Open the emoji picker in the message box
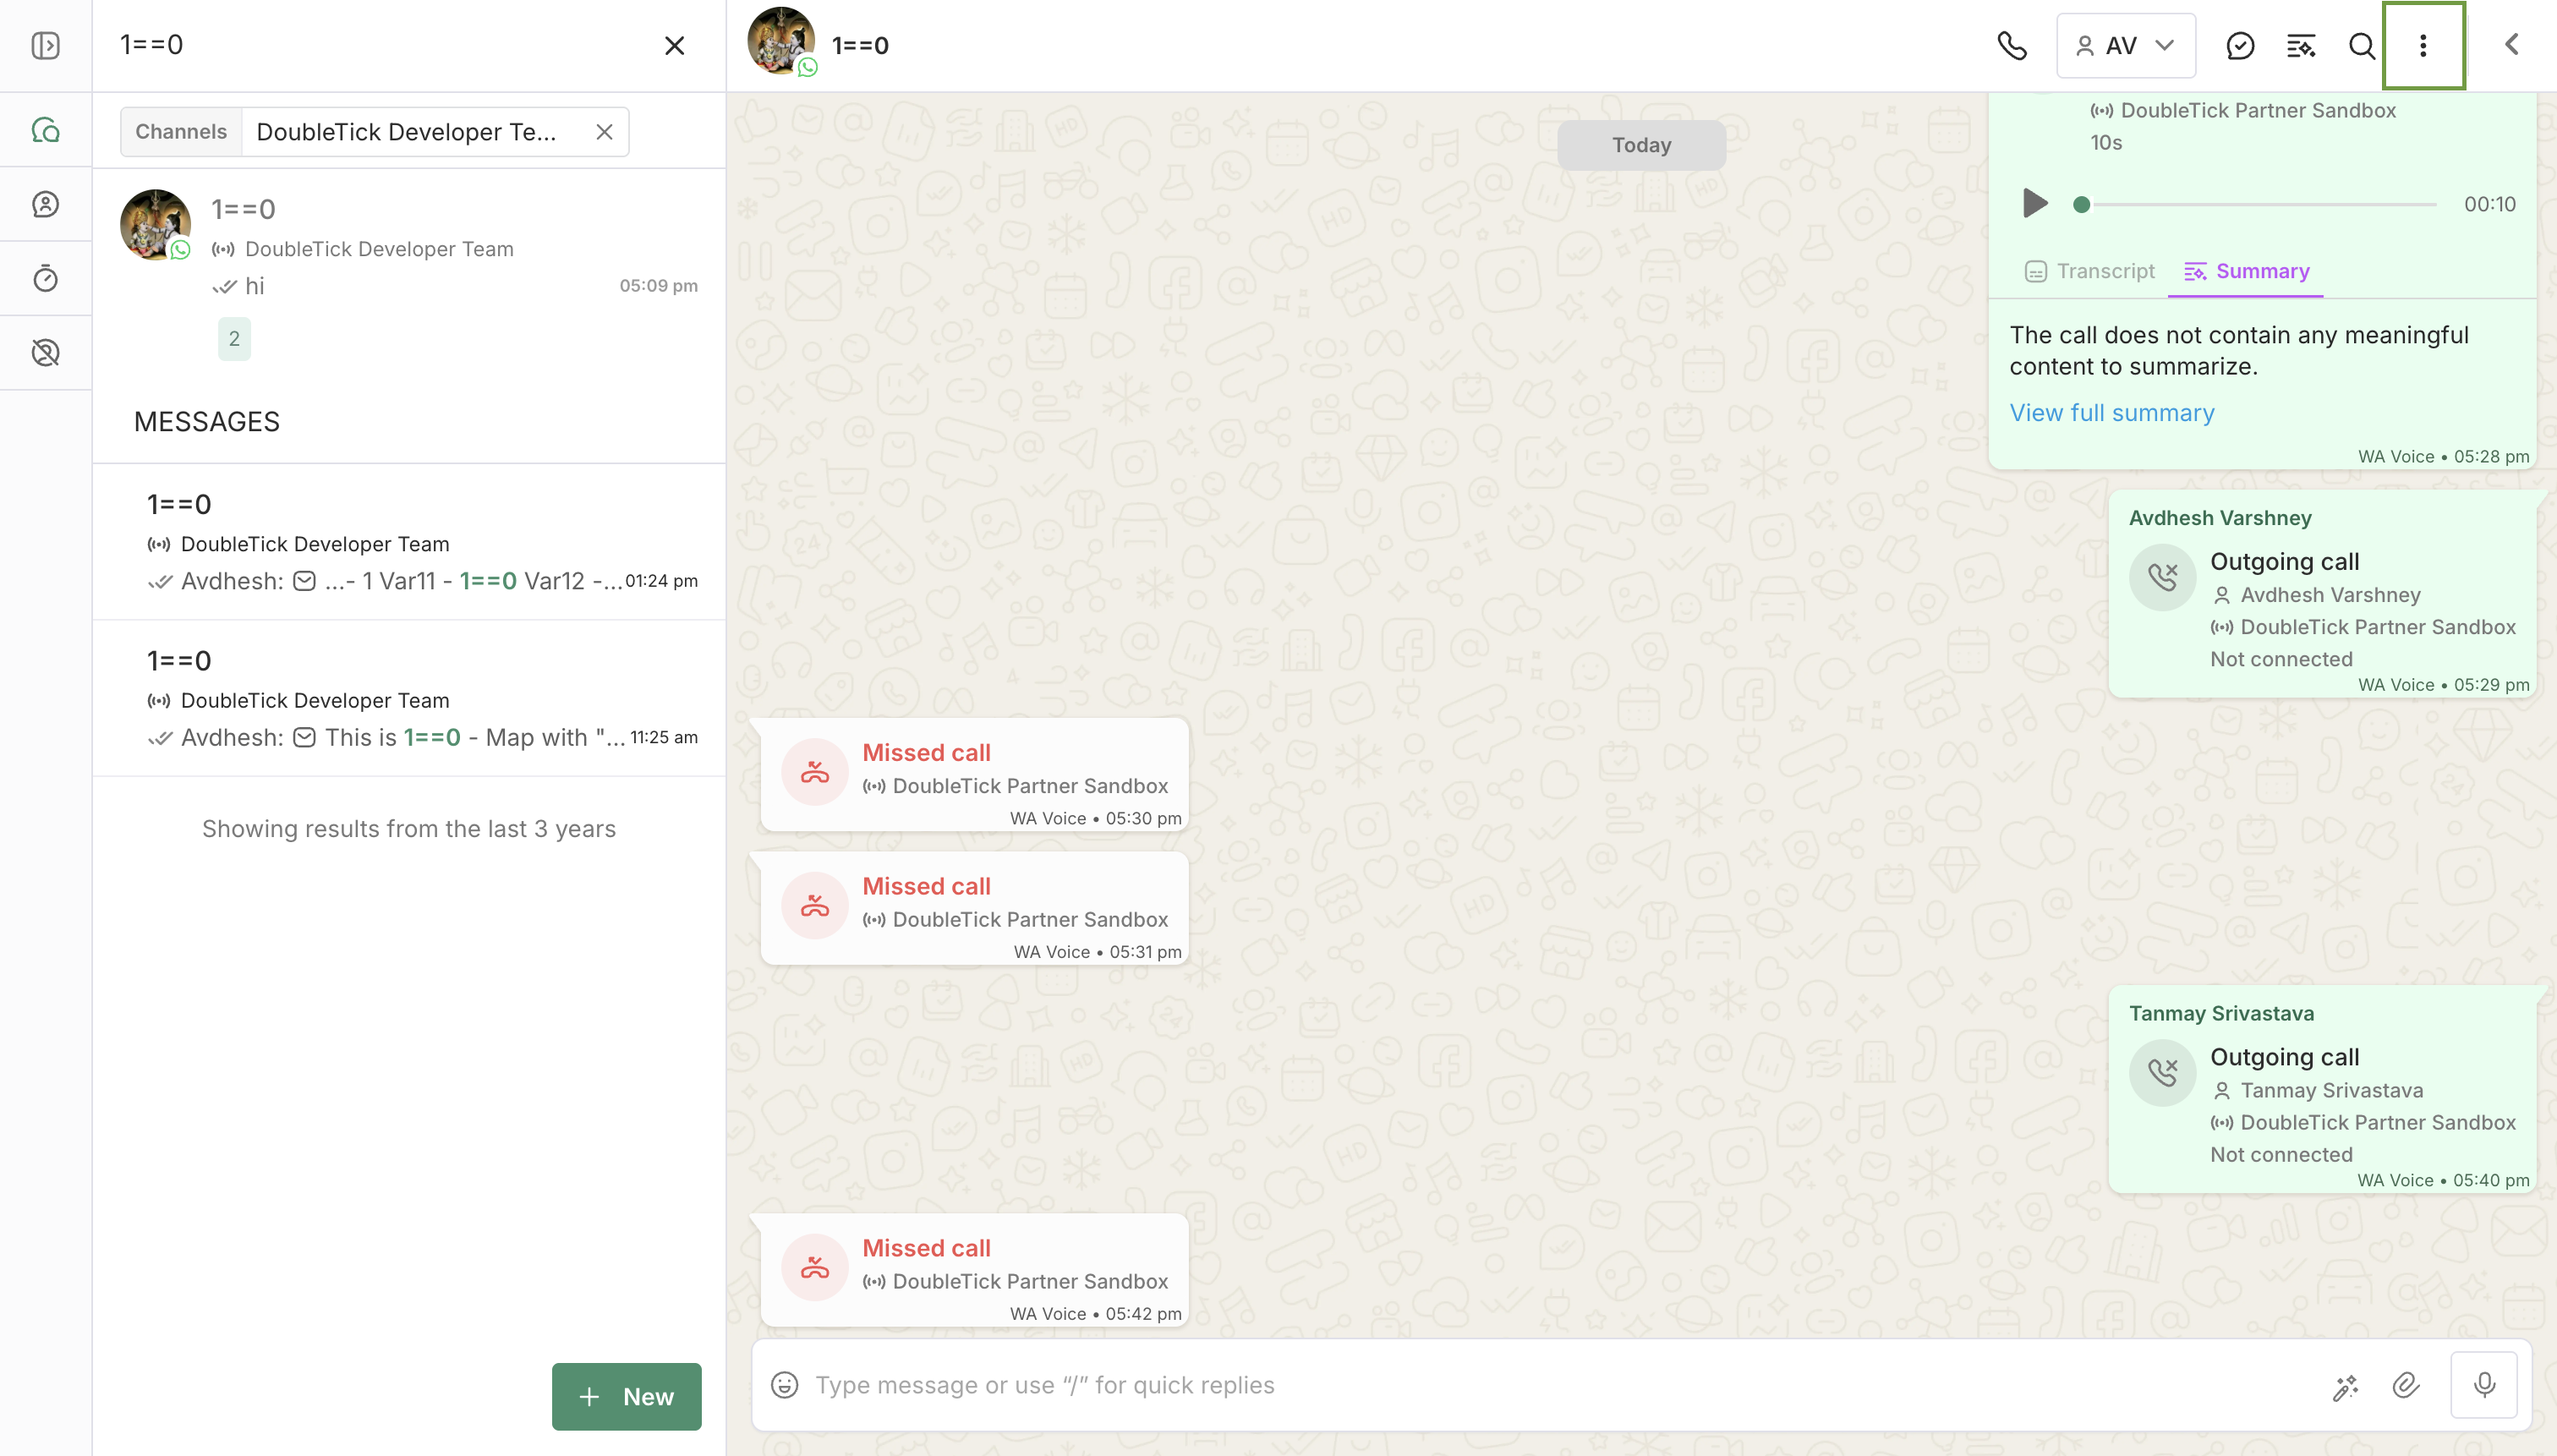Image resolution: width=2557 pixels, height=1456 pixels. [785, 1384]
